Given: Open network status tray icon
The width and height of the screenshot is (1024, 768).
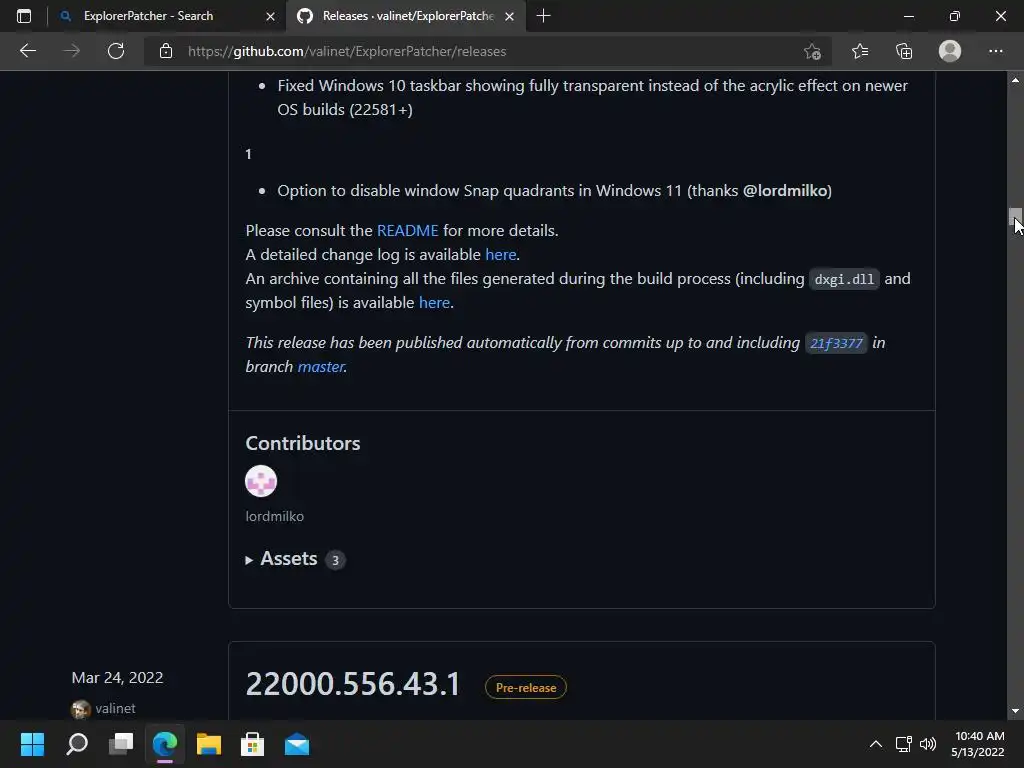Looking at the screenshot, I should (904, 744).
